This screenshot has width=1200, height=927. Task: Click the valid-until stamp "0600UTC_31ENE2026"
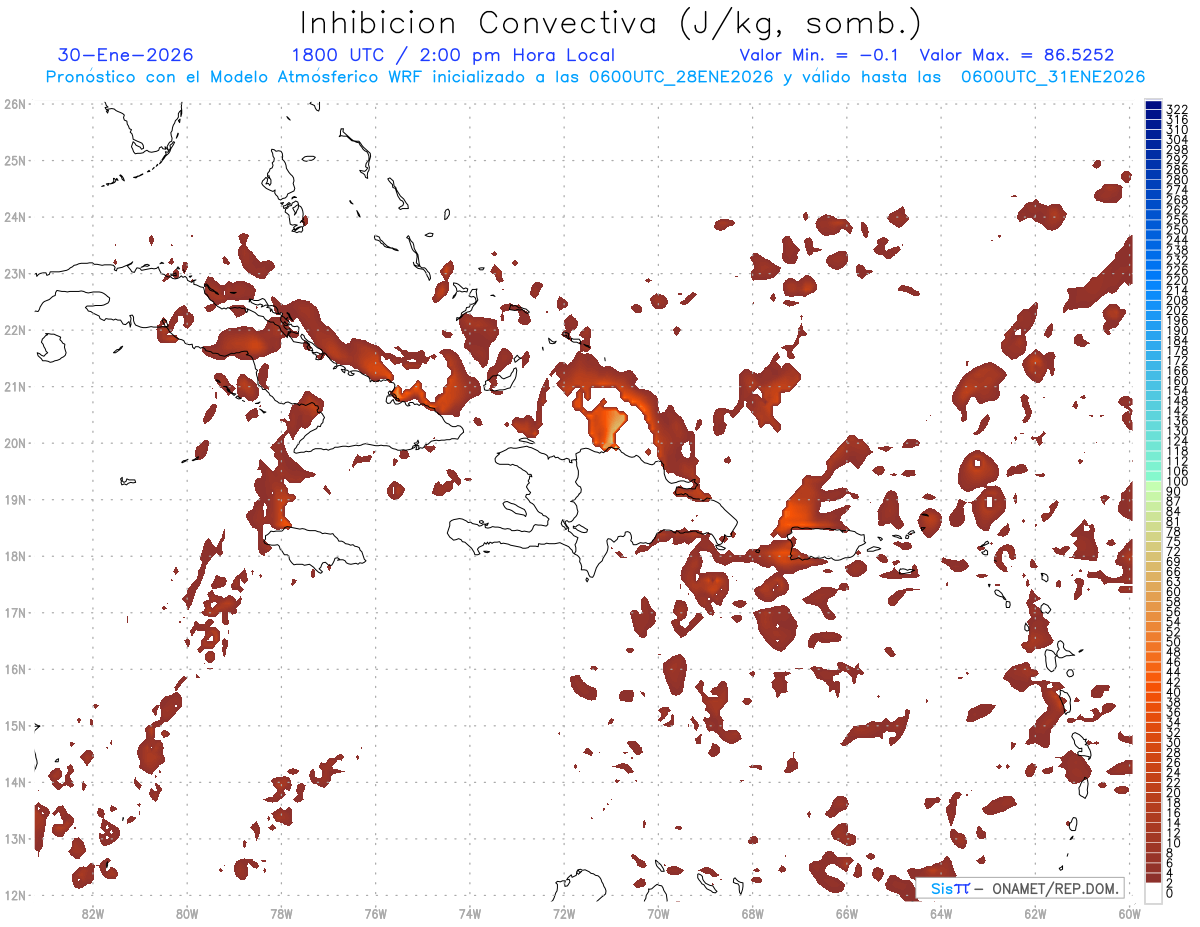1053,77
